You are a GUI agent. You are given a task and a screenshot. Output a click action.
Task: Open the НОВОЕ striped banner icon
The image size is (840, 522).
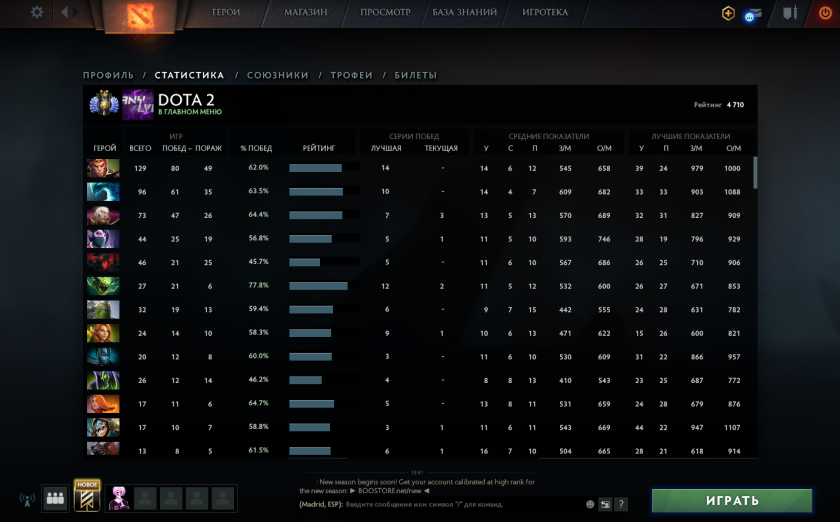point(87,495)
